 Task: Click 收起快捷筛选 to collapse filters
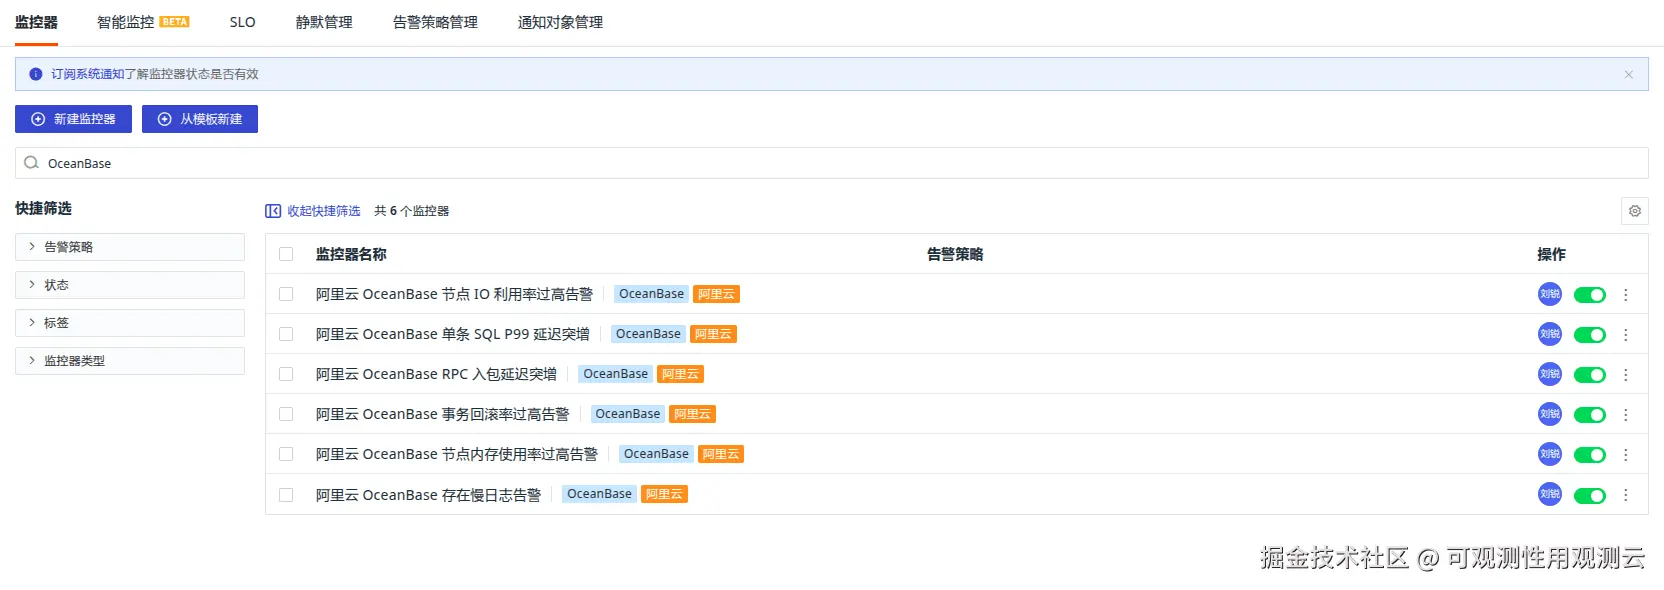(x=324, y=211)
